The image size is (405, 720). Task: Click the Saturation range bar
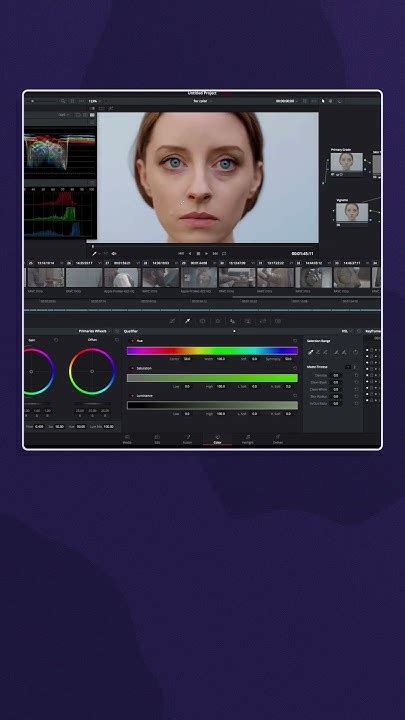212,378
